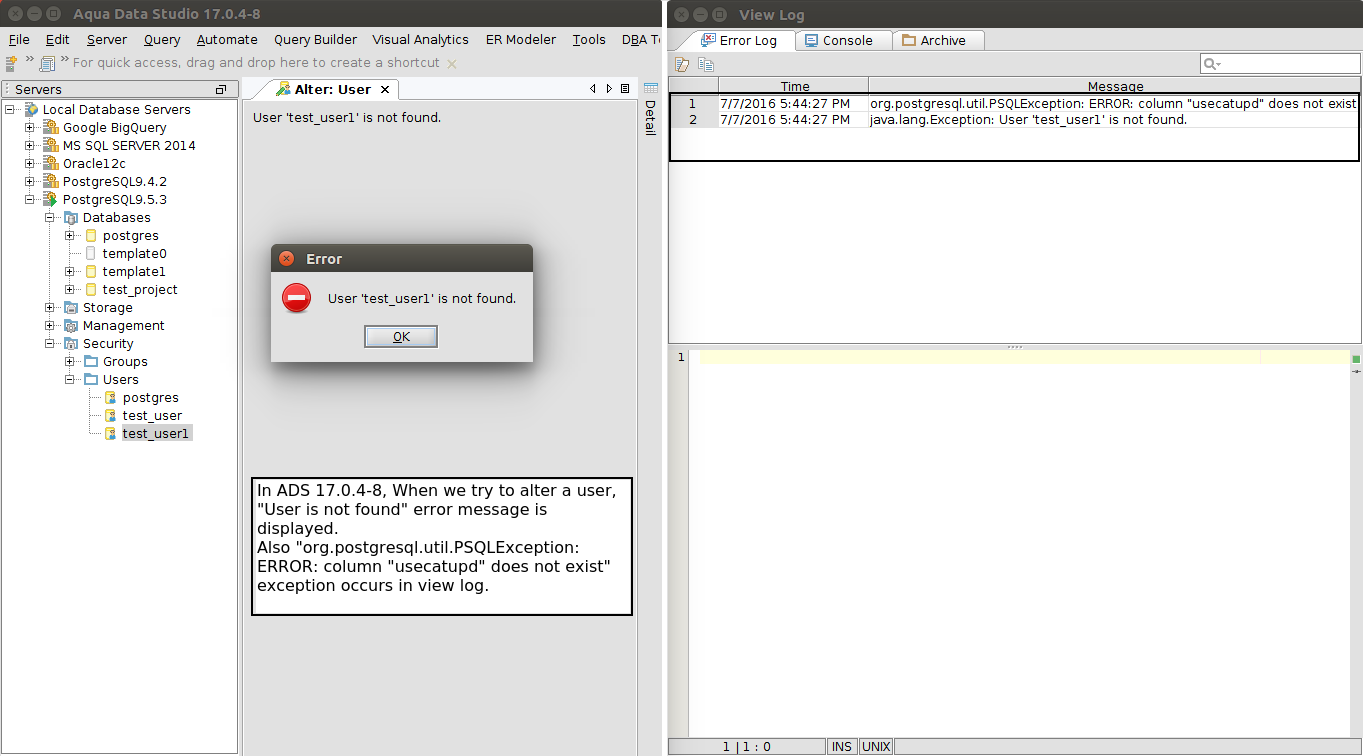
Task: Dismiss the quick access shortcut hint
Action: (x=451, y=64)
